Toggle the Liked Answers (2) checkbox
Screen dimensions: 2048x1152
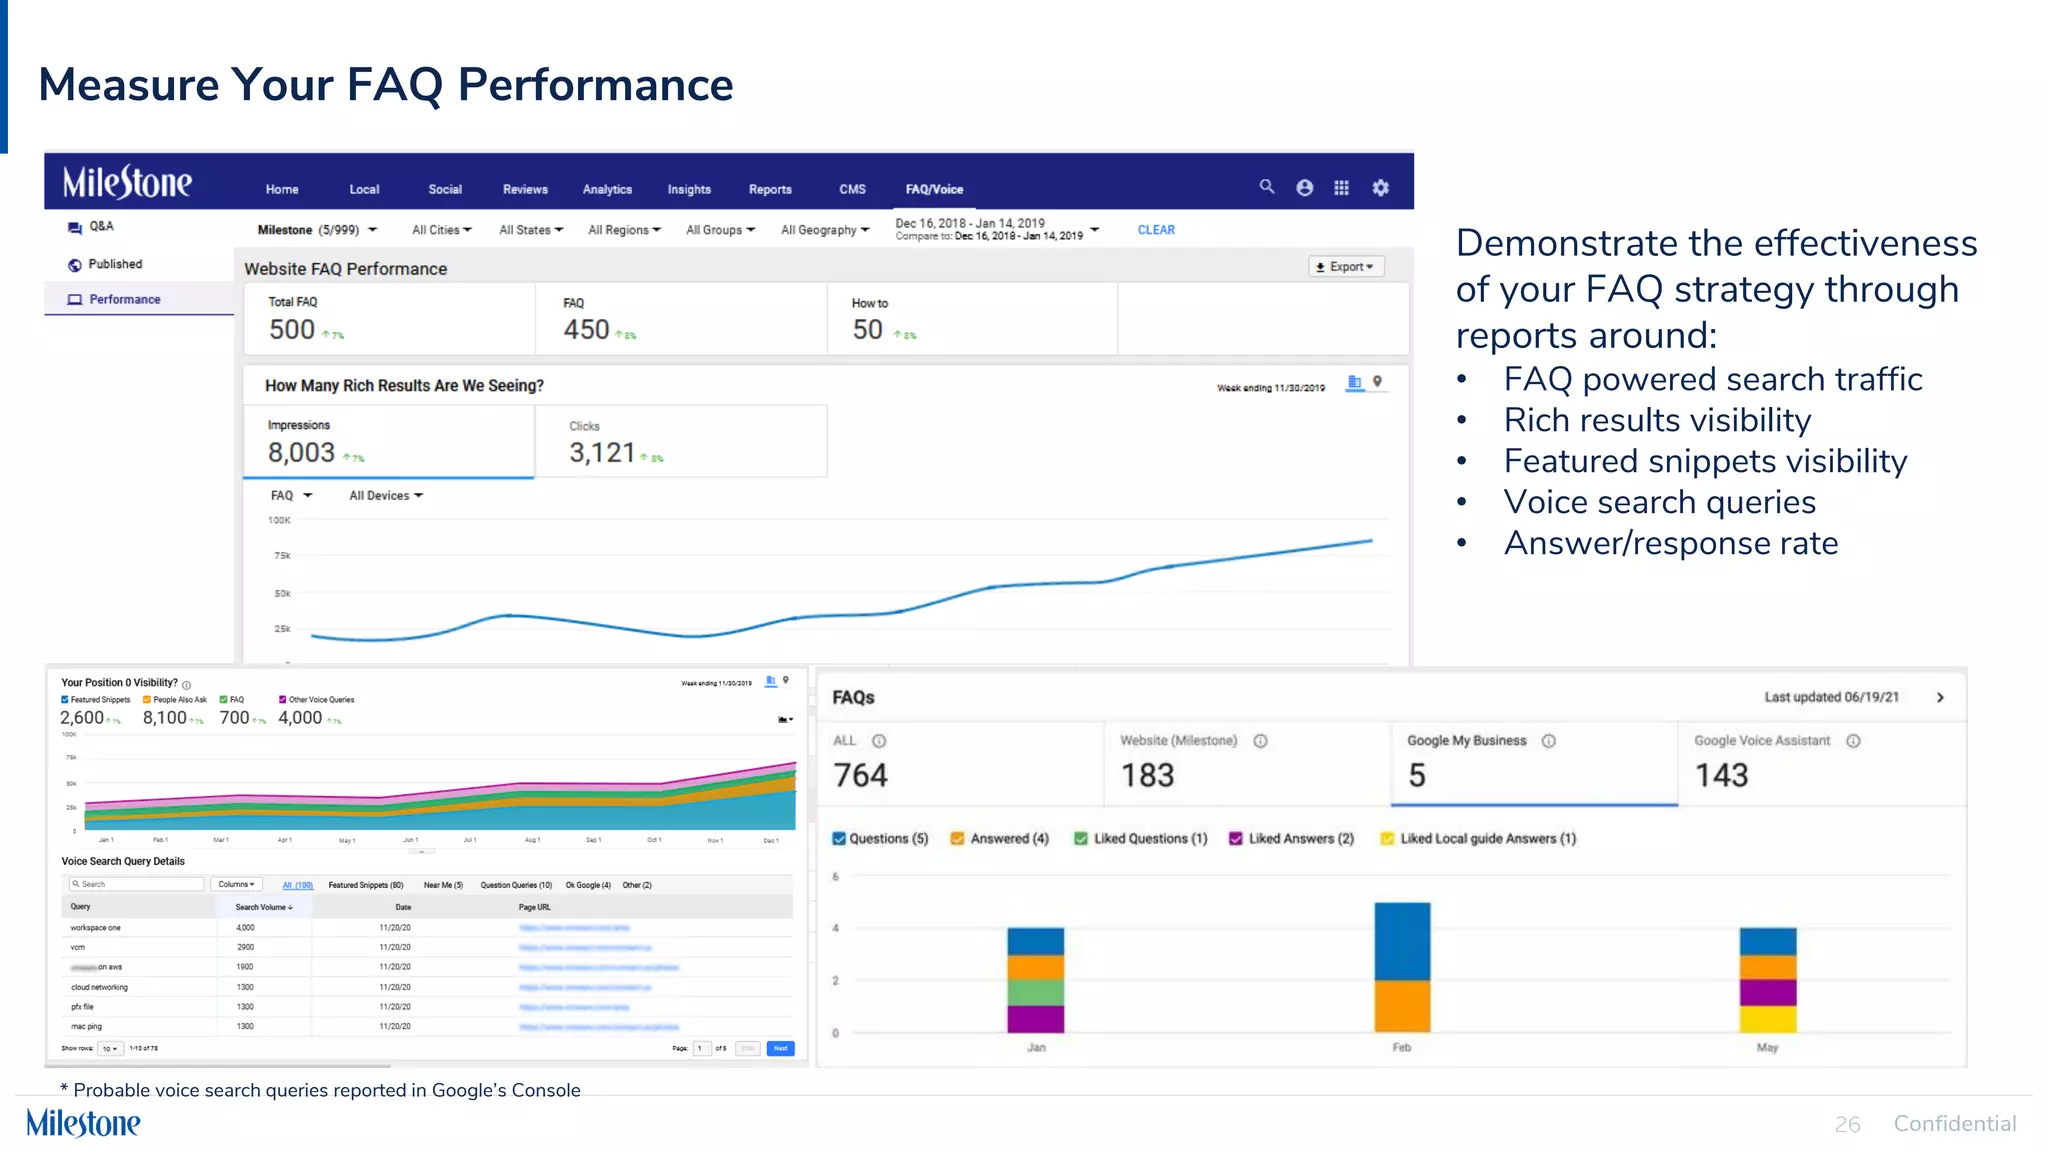point(1236,839)
